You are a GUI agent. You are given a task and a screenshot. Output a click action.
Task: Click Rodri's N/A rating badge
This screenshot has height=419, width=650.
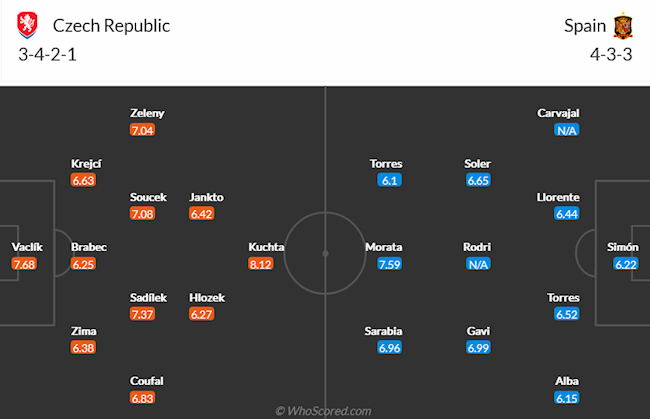[478, 264]
